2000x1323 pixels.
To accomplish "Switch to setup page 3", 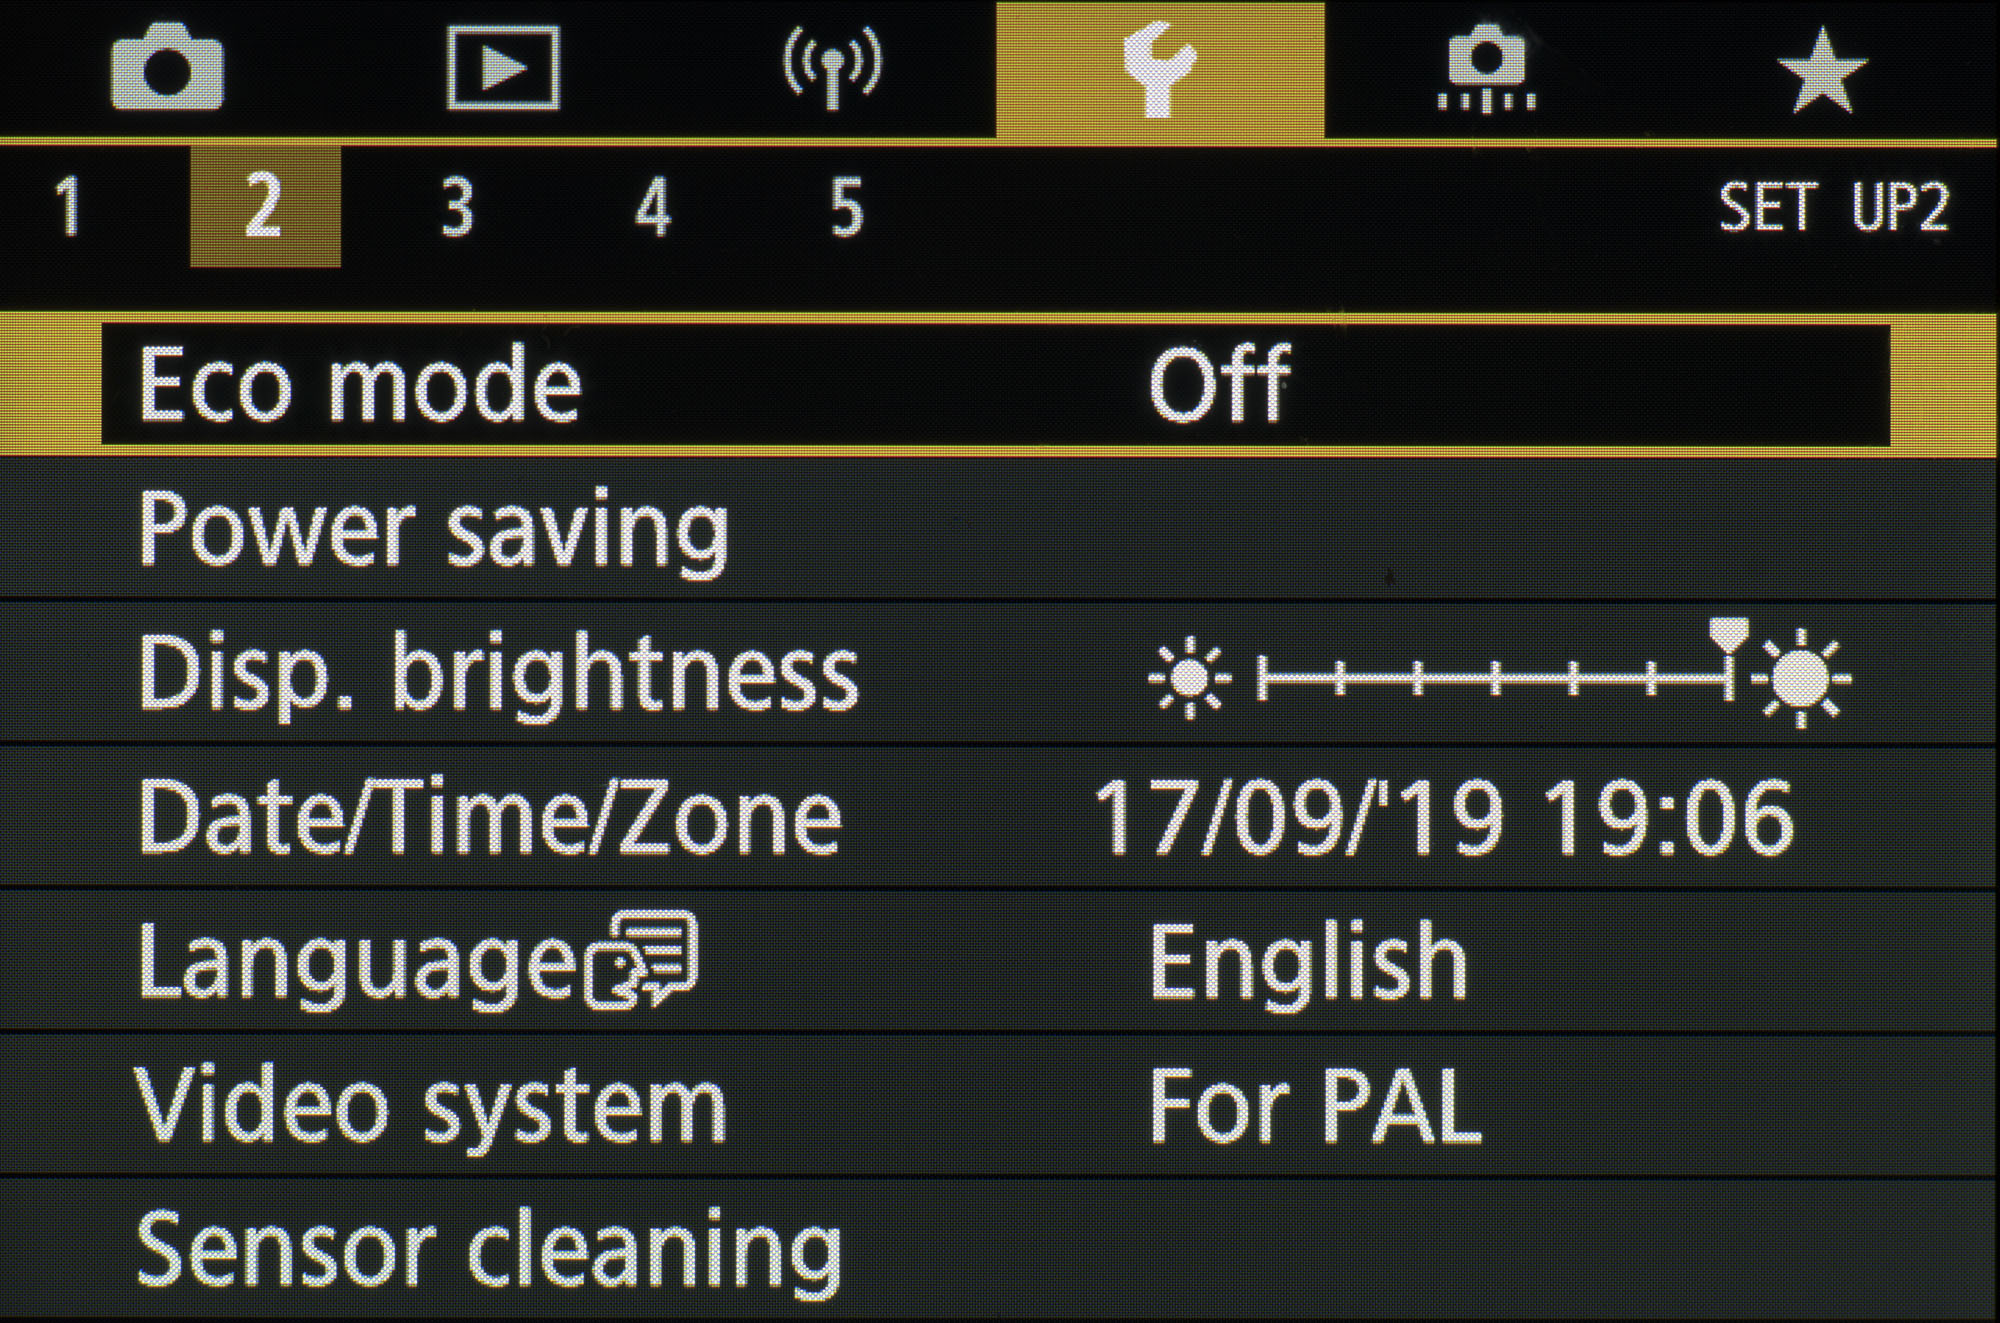I will tap(457, 207).
